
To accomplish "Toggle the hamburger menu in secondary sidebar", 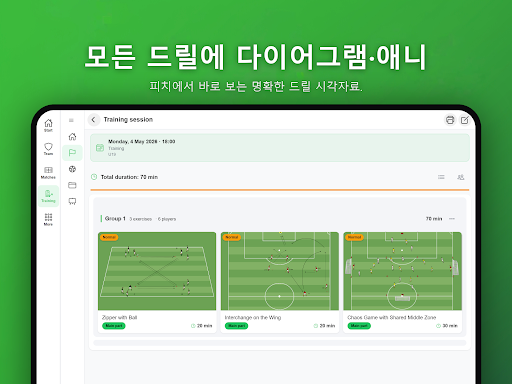I will [71, 120].
